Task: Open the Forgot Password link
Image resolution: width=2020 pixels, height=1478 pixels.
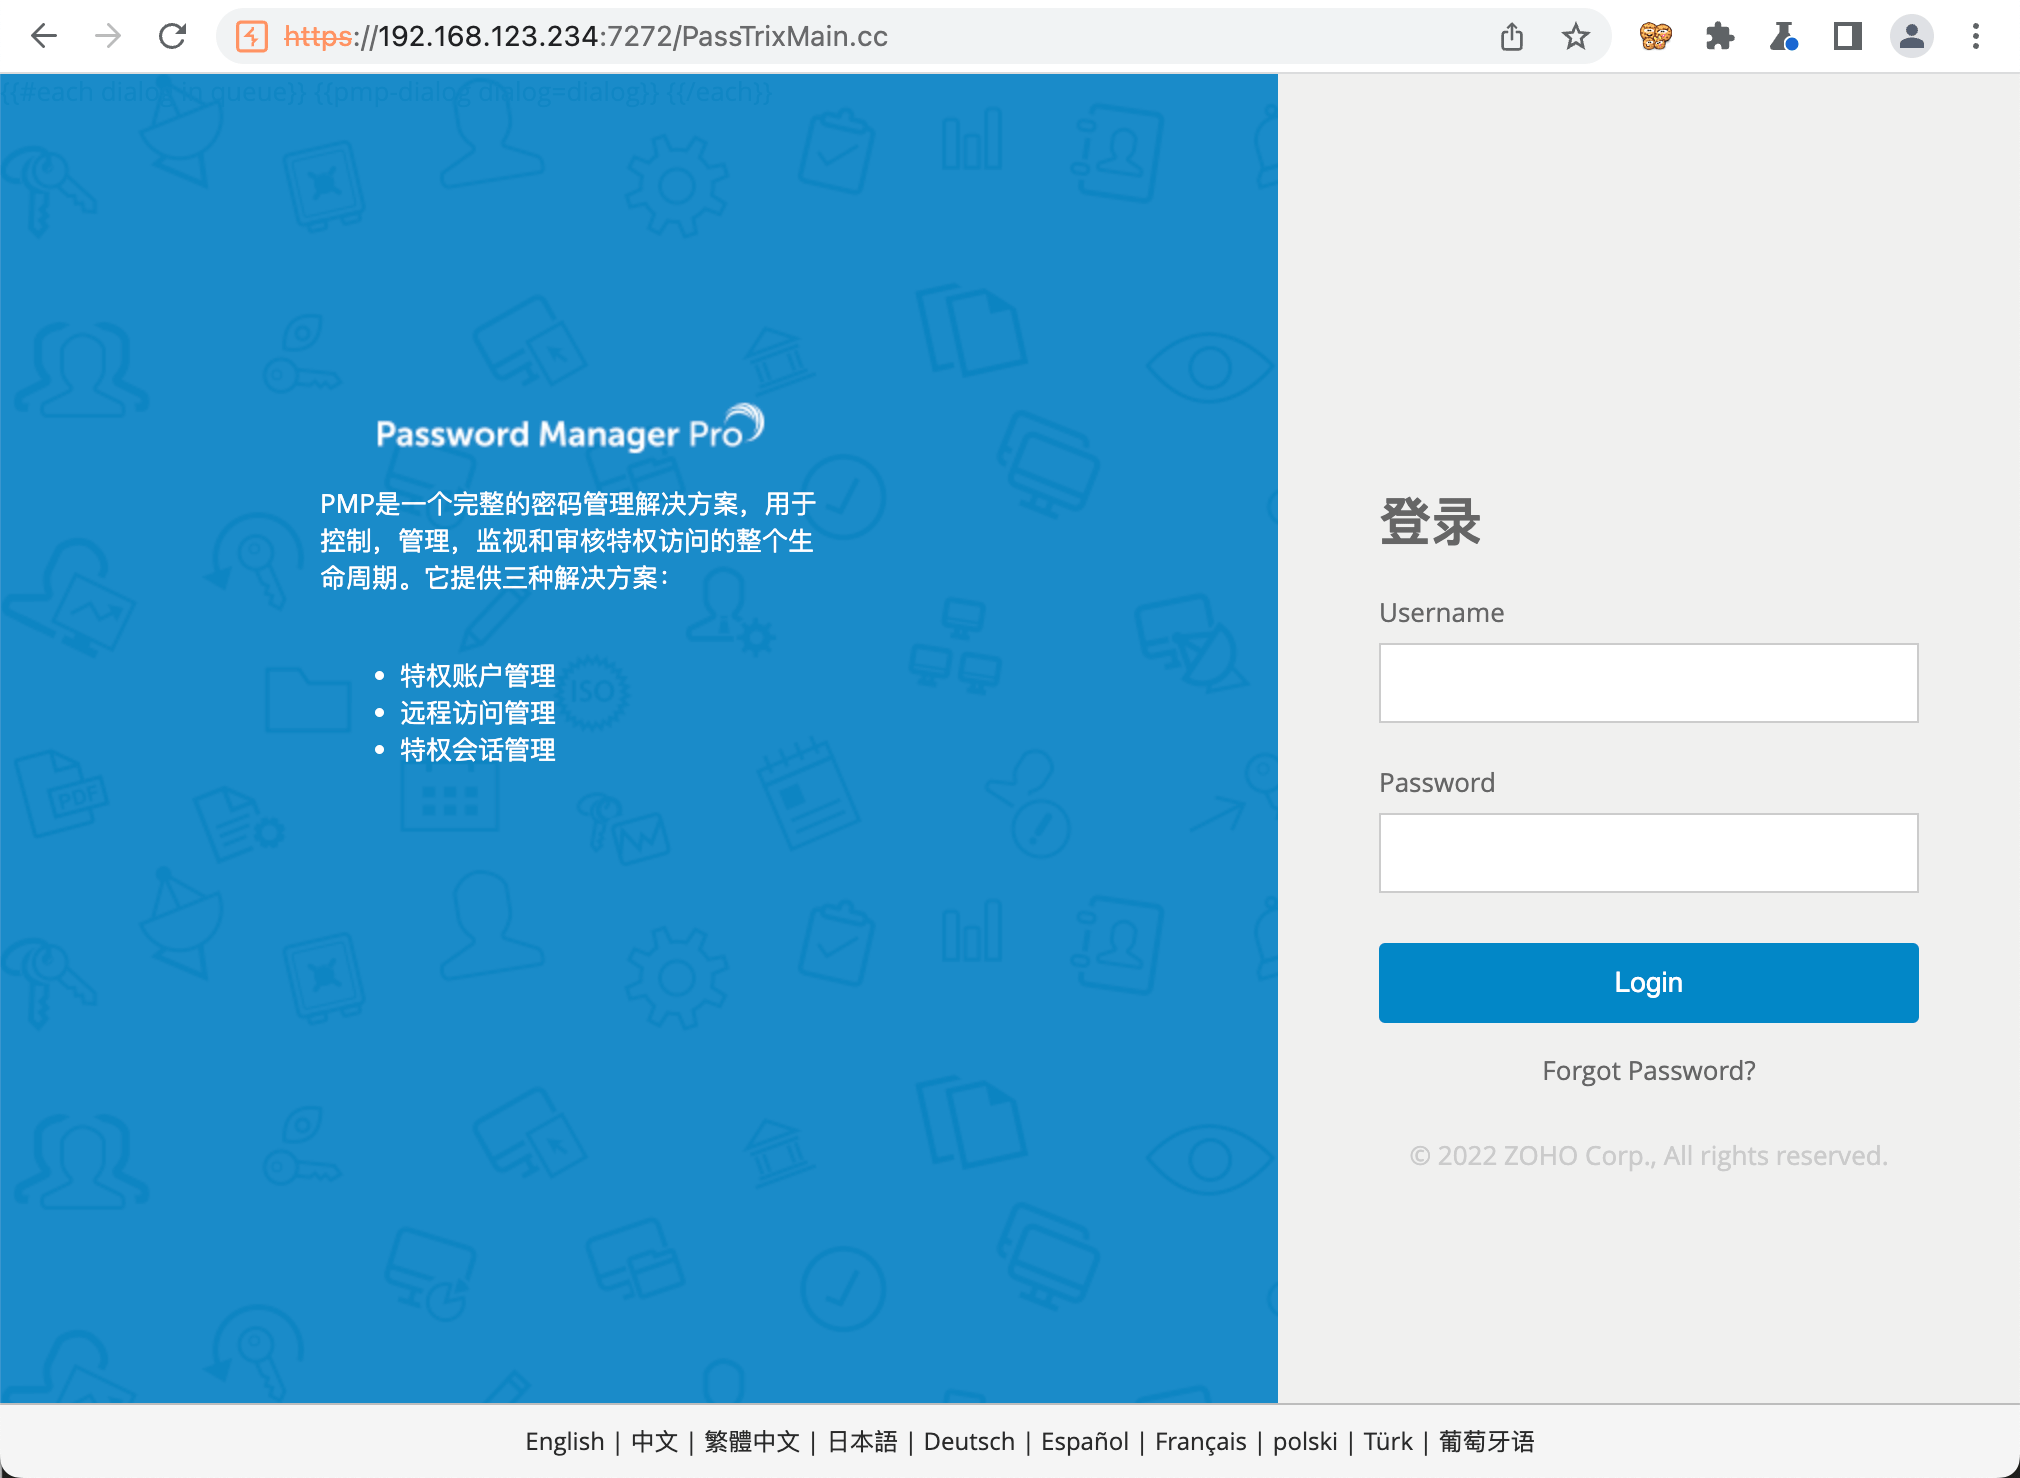Action: point(1648,1071)
